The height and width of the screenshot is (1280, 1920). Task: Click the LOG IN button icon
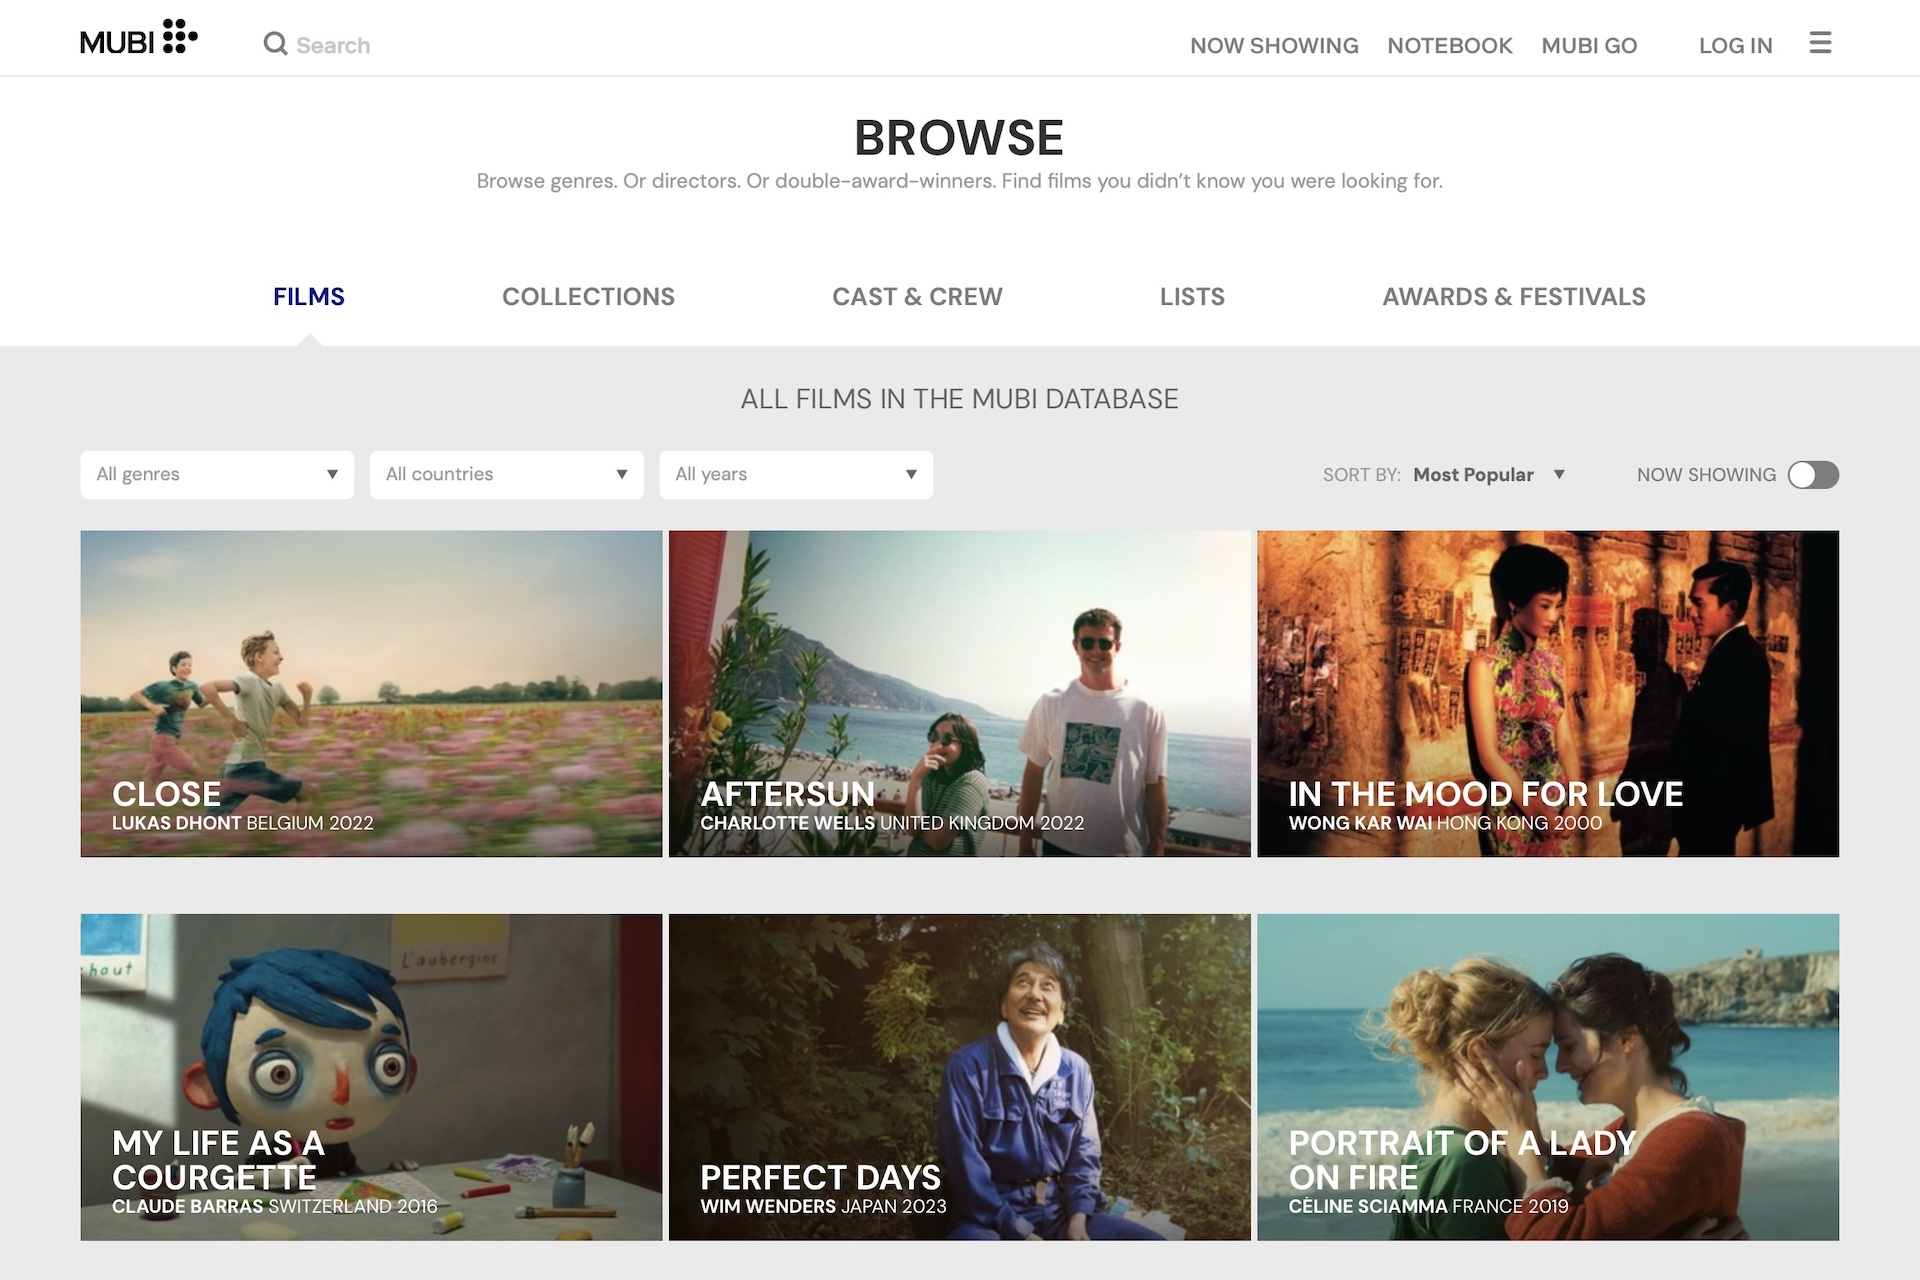click(x=1736, y=44)
